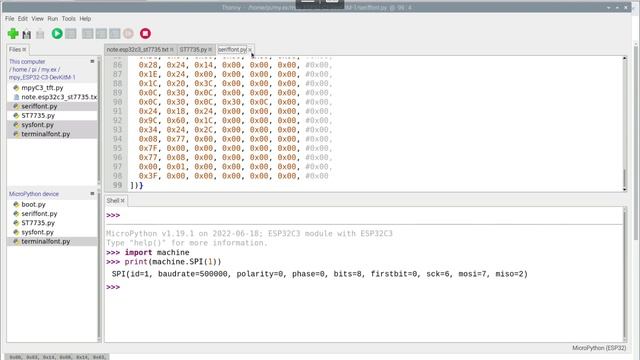Open the Tools menu
The width and height of the screenshot is (640, 360).
(x=69, y=19)
